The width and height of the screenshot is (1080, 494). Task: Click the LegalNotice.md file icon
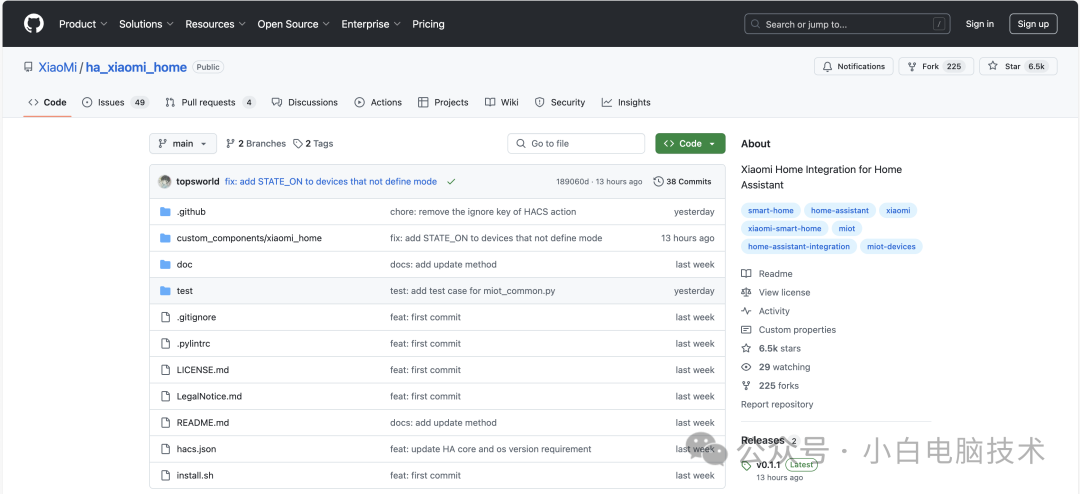point(165,396)
